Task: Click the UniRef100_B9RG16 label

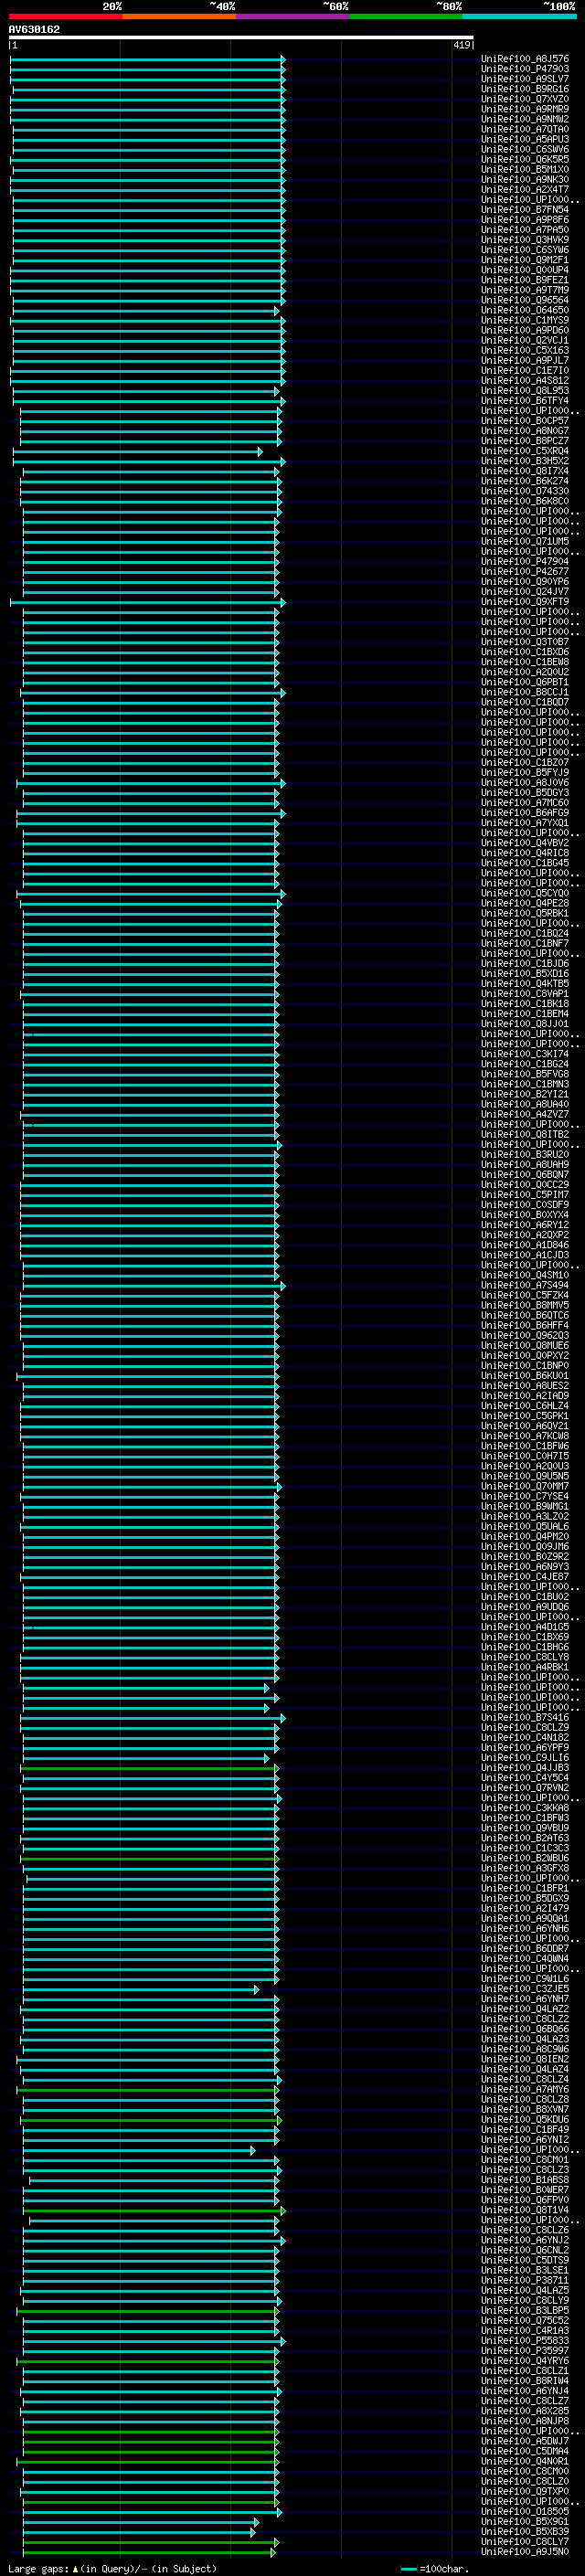Action: (525, 89)
